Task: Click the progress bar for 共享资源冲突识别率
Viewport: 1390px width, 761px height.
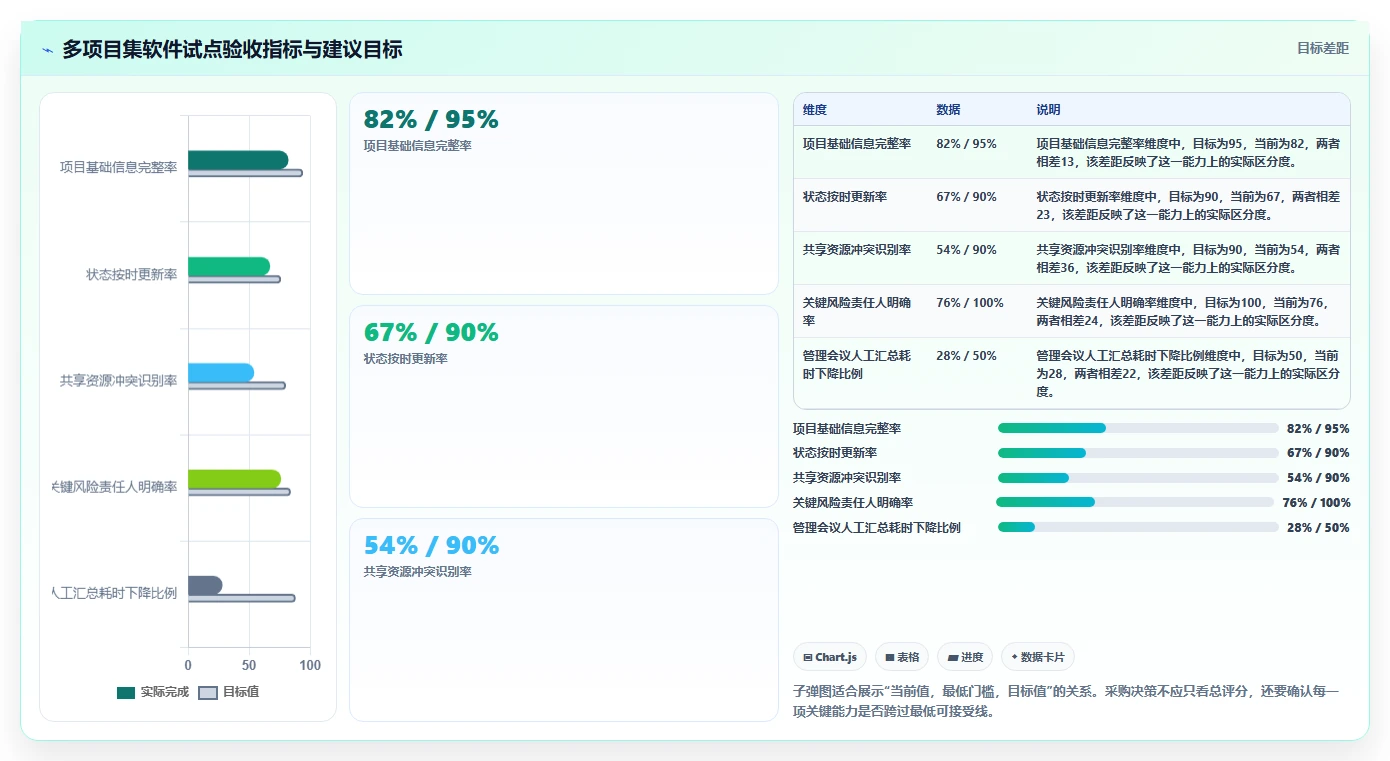Action: (x=1138, y=478)
